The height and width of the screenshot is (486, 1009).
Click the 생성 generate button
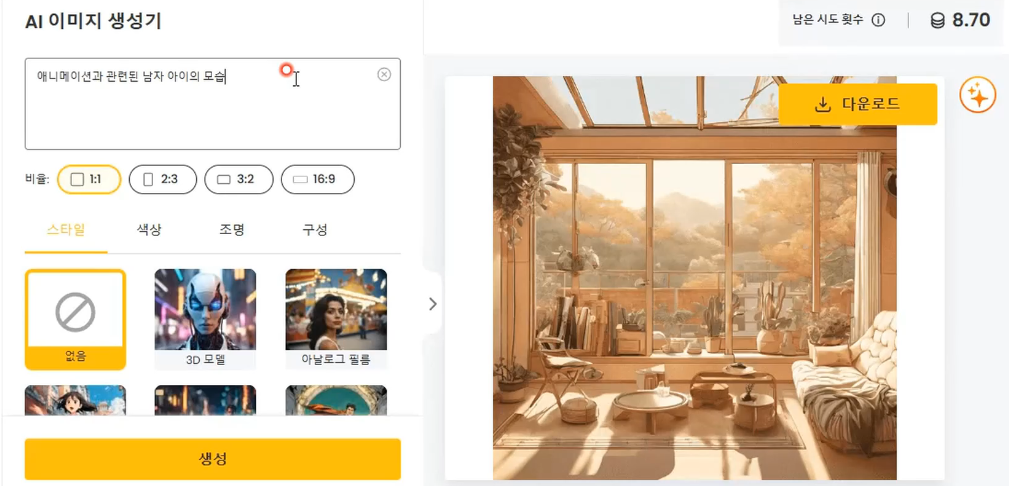point(213,459)
